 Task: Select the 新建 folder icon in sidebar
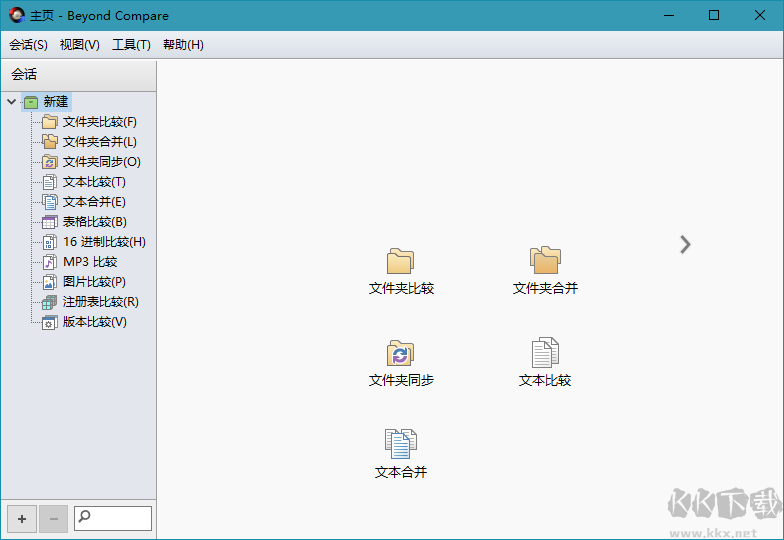[x=31, y=102]
